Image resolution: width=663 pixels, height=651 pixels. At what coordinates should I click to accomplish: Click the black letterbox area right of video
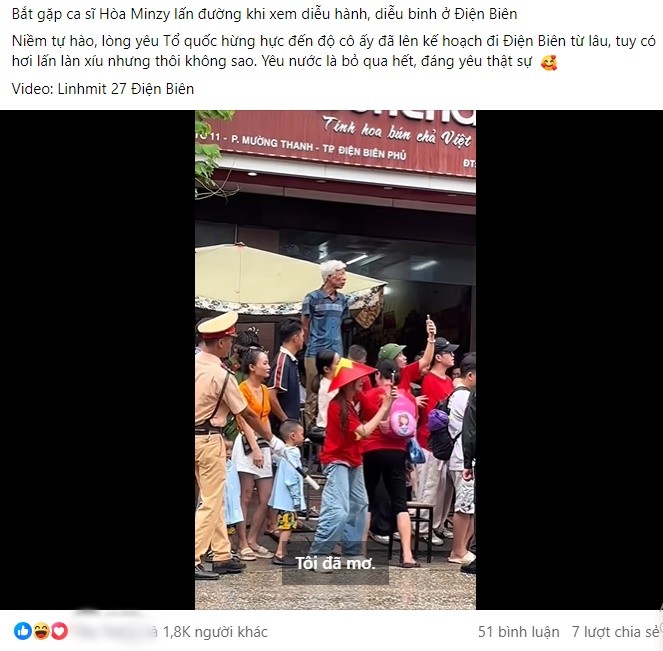coord(569,360)
